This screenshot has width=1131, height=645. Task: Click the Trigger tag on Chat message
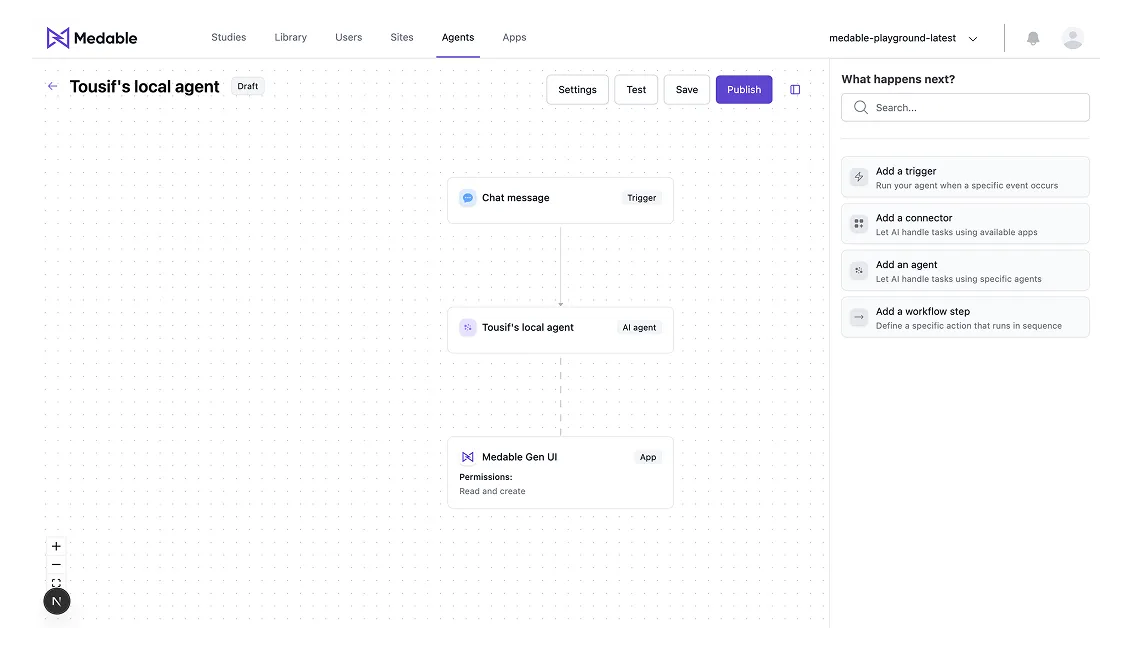[x=641, y=198]
